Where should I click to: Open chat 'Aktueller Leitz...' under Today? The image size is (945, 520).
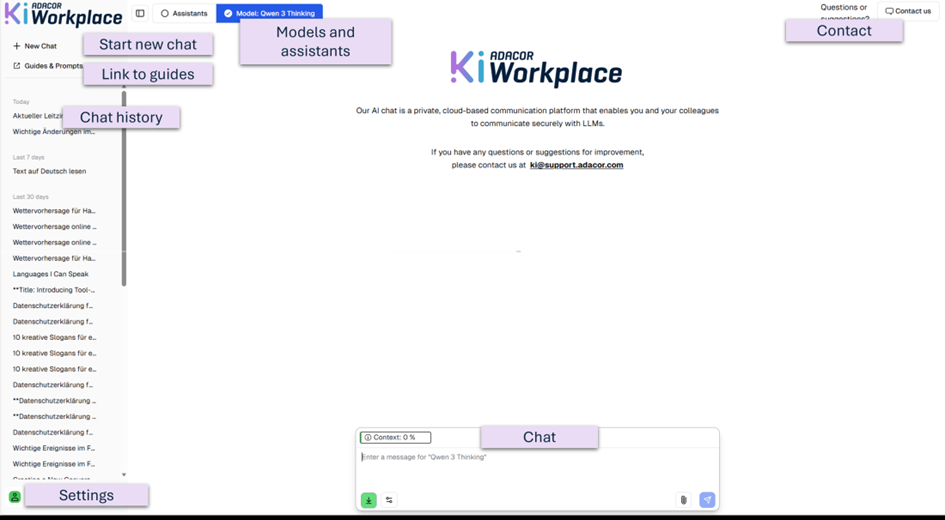coord(37,116)
